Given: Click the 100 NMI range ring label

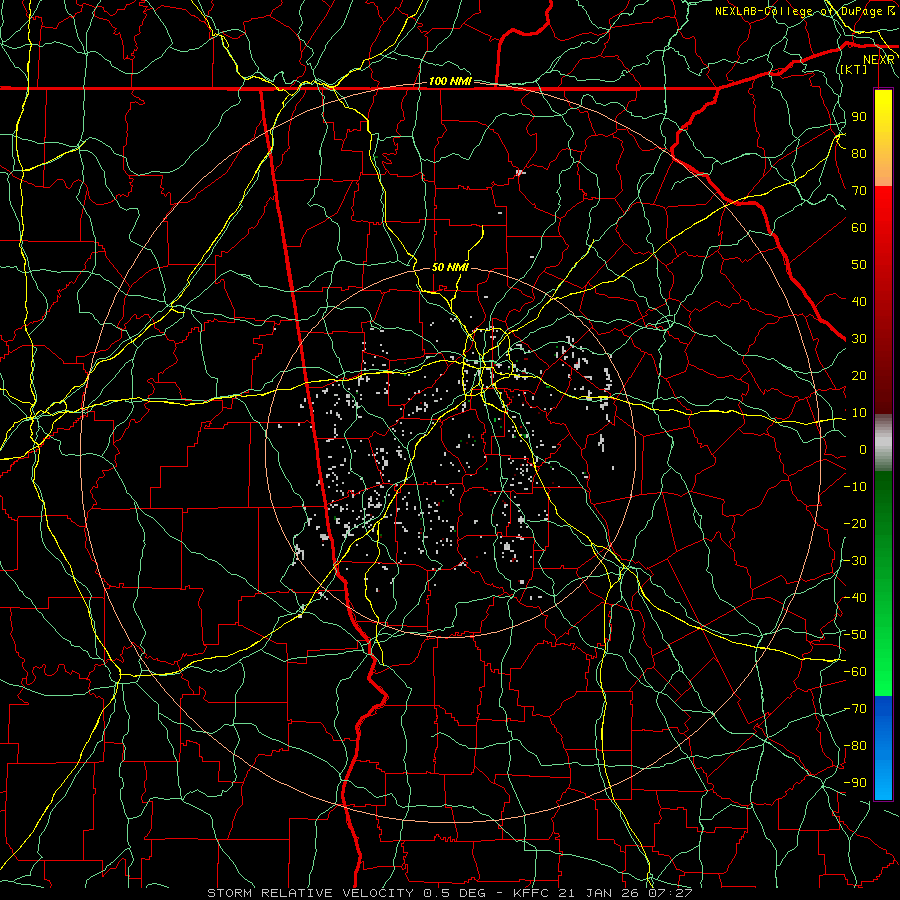Looking at the screenshot, I should 450,81.
